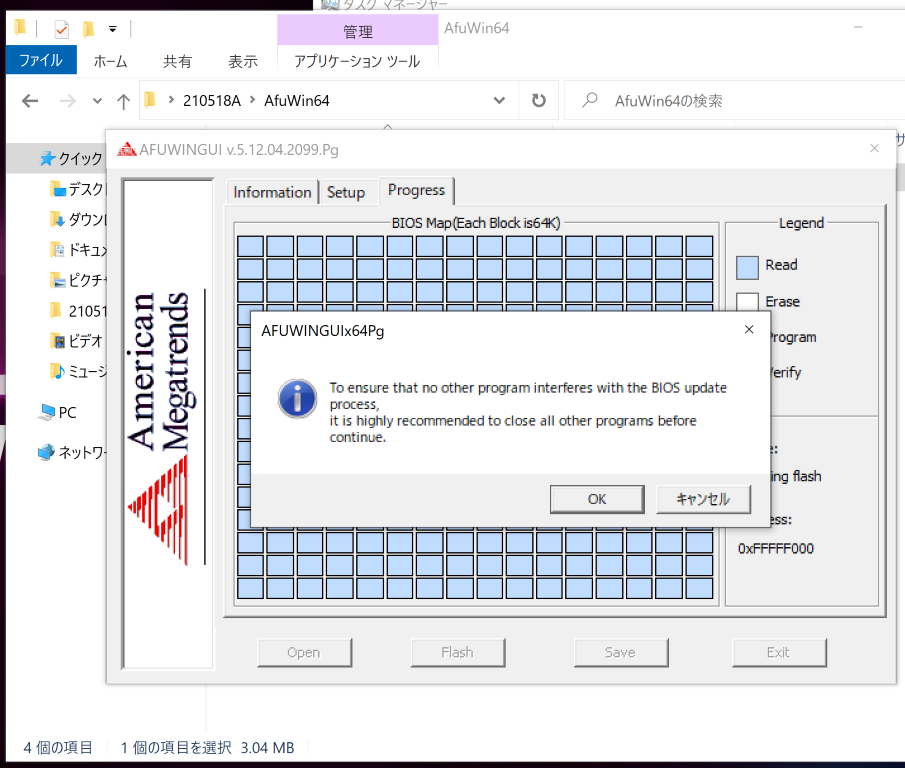The width and height of the screenshot is (905, 768).
Task: Close the AFUWINGUI window
Action: (x=874, y=148)
